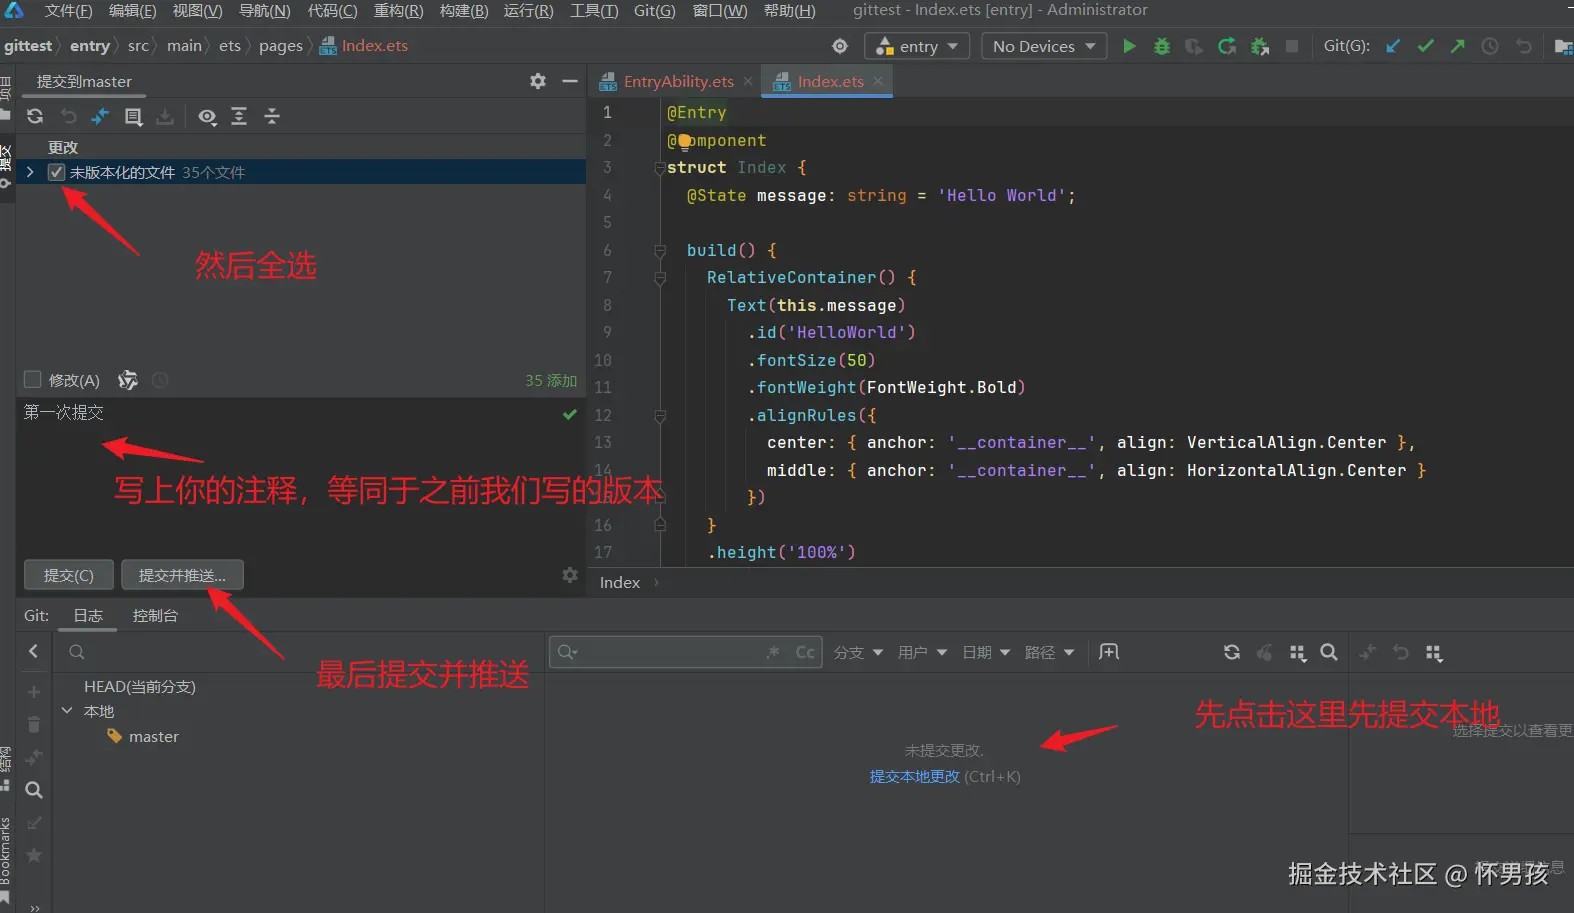Screen dimensions: 1574x913
Task: Select HEAD(当前分支) in branch tree
Action: (x=139, y=686)
